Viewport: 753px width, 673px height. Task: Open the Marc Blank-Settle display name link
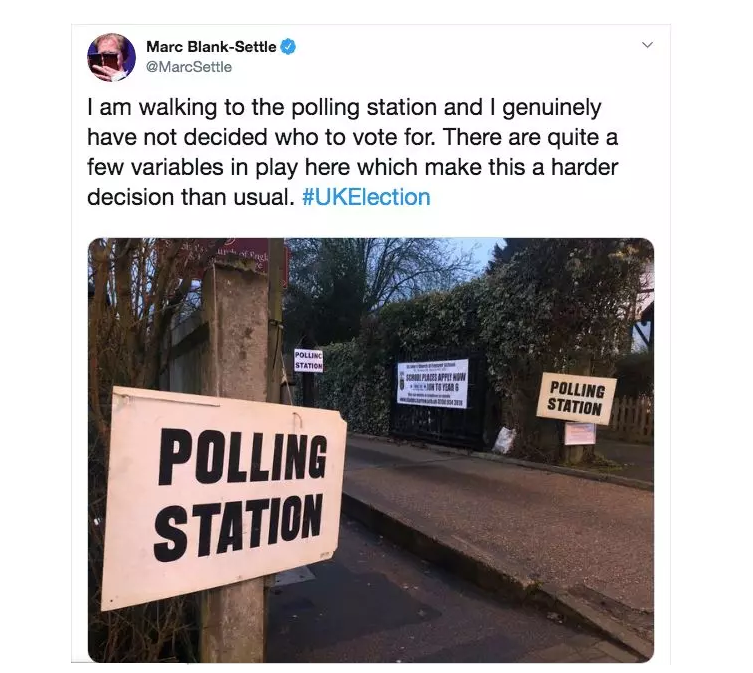click(211, 47)
